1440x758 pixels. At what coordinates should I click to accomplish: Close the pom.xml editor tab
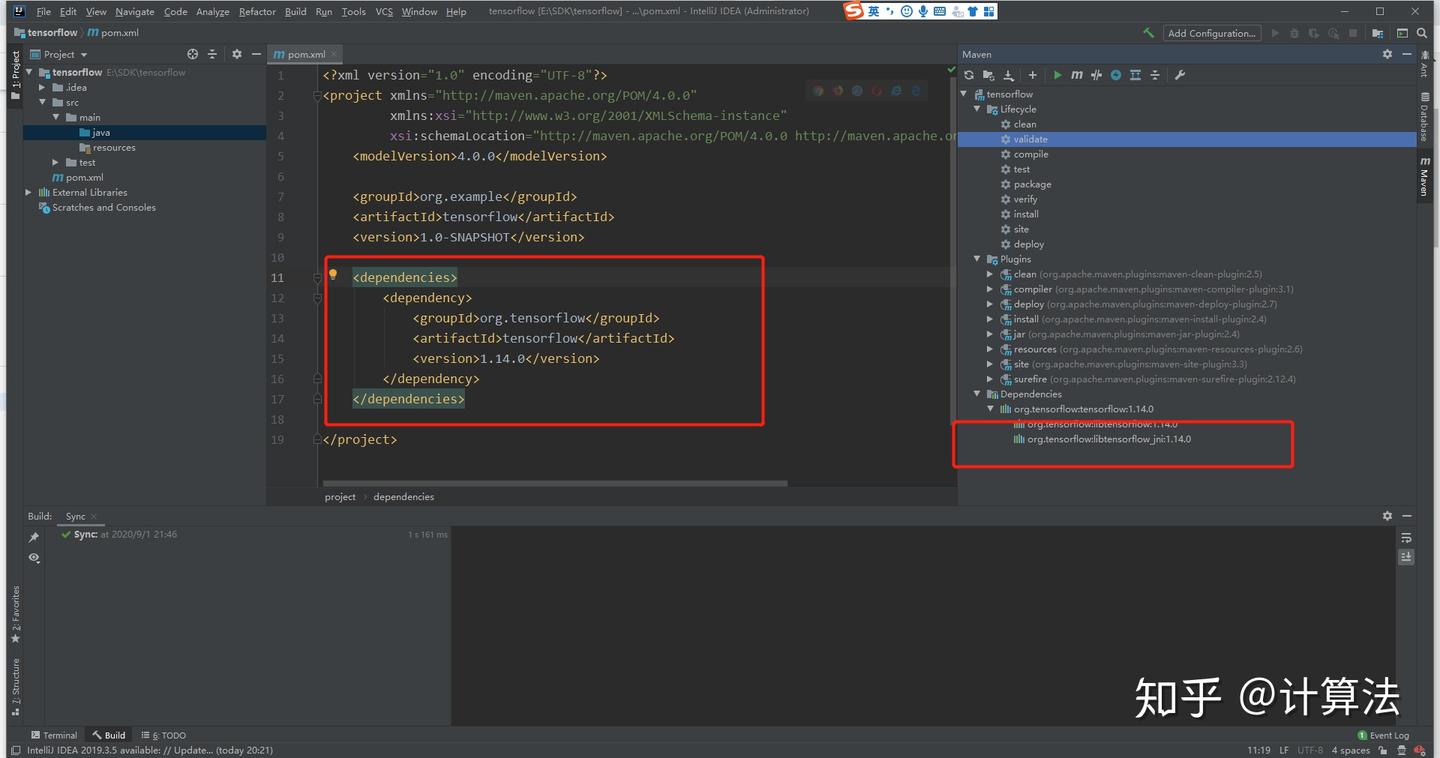pyautogui.click(x=334, y=54)
